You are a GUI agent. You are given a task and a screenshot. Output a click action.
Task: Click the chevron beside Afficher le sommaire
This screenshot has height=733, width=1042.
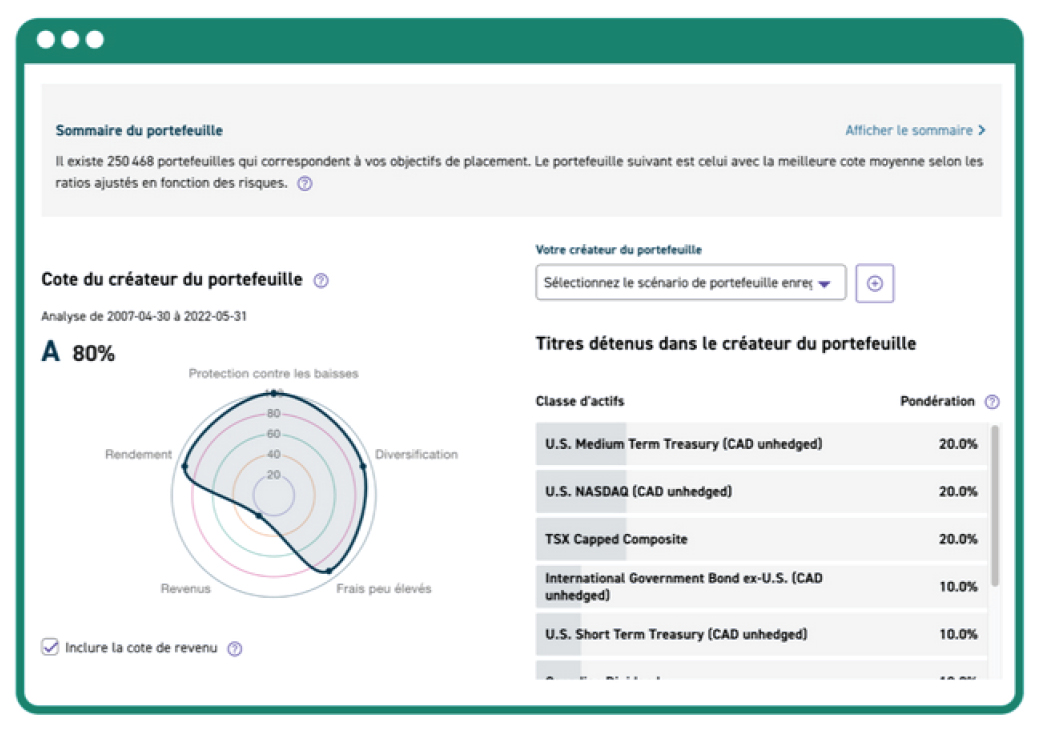point(982,131)
